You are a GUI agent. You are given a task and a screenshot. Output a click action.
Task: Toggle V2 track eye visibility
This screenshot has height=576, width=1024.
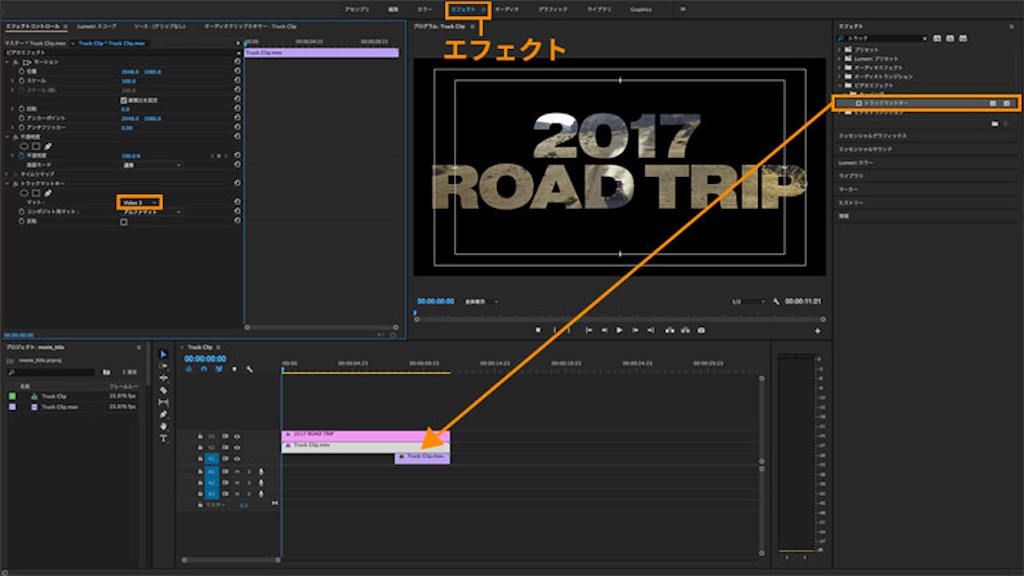(x=237, y=447)
